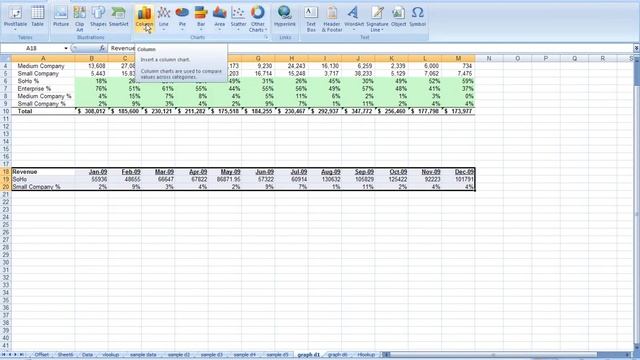The image size is (640, 360).
Task: Select the 'Enterprise %' label cell
Action: [x=43, y=89]
